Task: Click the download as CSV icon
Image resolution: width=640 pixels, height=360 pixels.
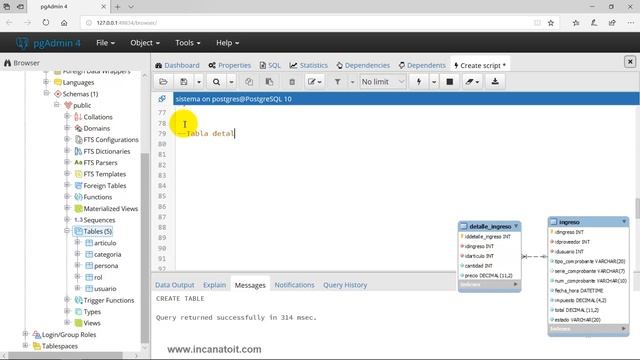Action: [495, 82]
